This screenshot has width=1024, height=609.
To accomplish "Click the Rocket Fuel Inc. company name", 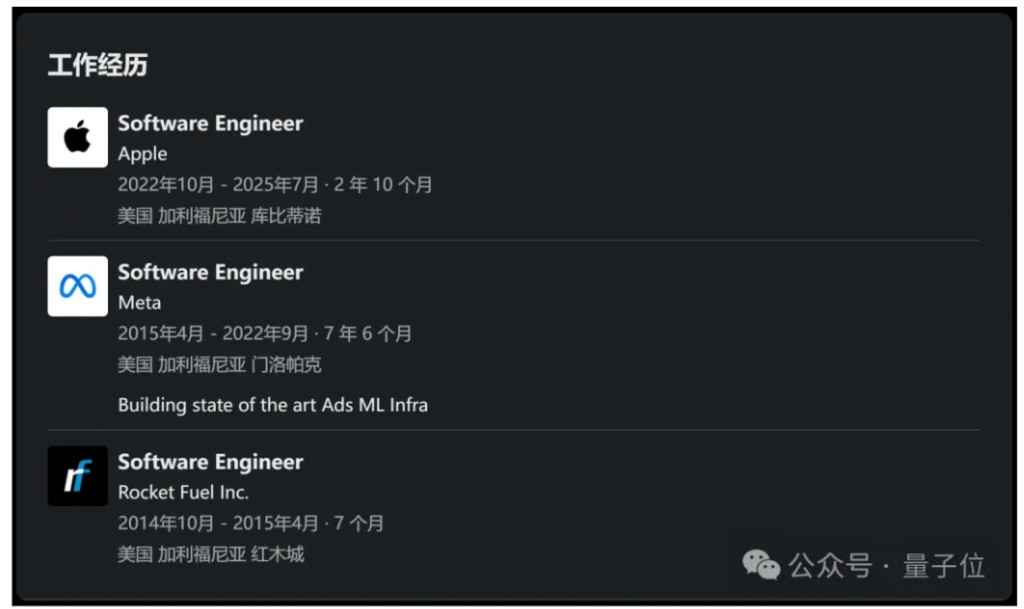I will [x=183, y=492].
